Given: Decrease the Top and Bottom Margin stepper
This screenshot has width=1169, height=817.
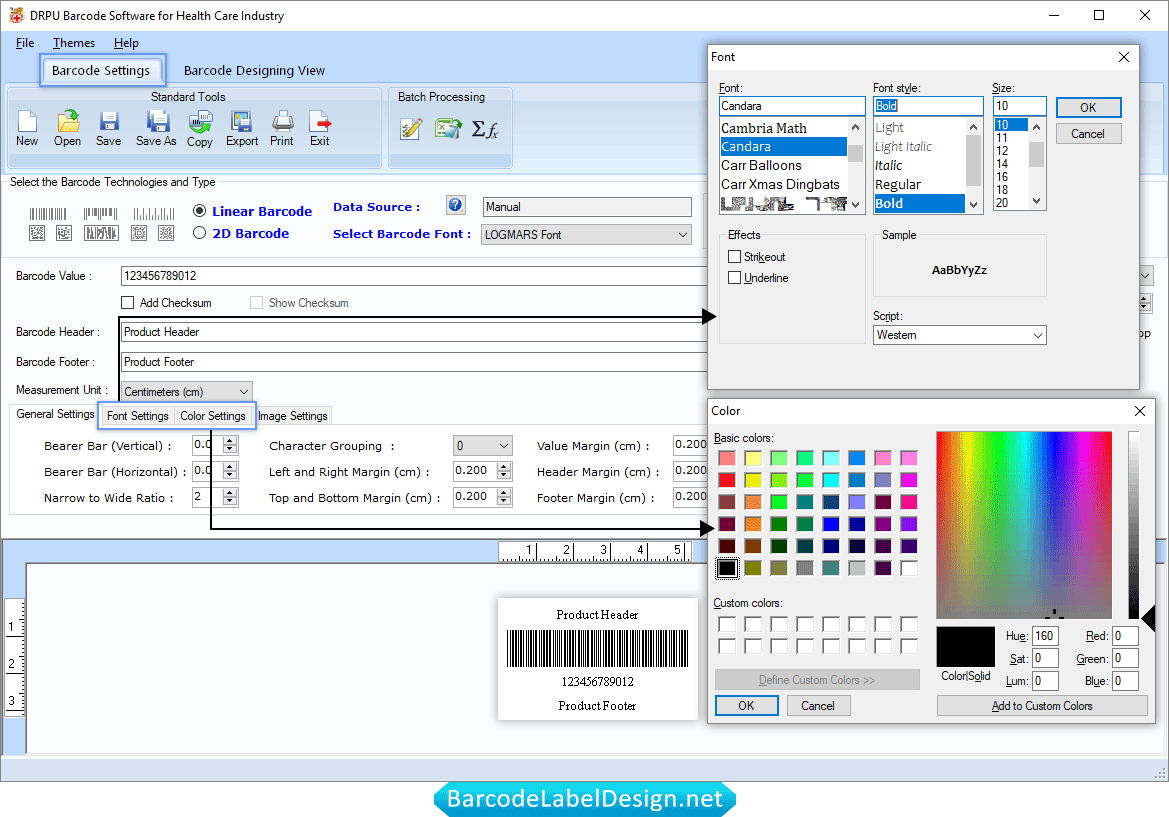Looking at the screenshot, I should coord(505,501).
